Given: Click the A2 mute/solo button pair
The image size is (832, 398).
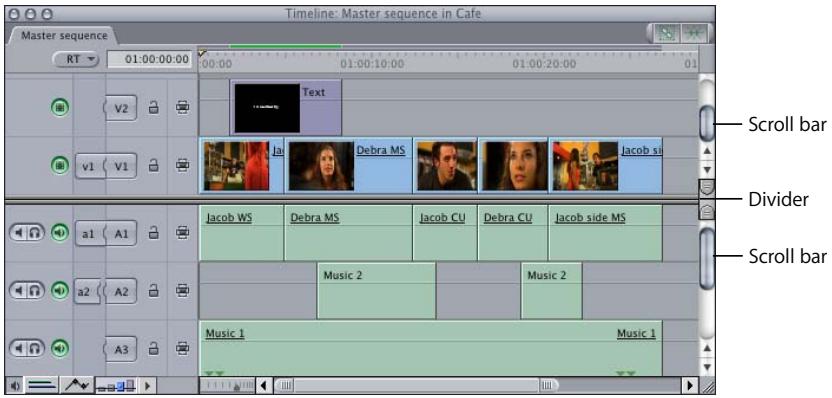Looking at the screenshot, I should [27, 290].
